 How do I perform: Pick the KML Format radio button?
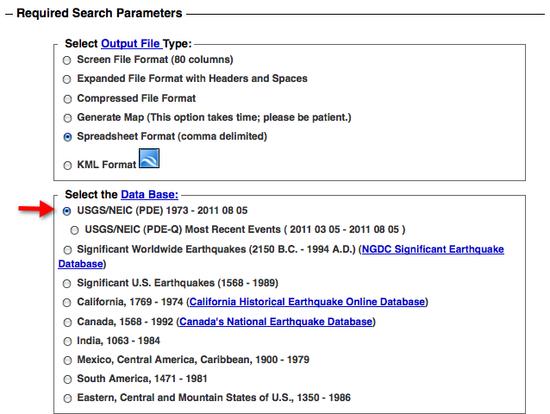click(x=67, y=165)
